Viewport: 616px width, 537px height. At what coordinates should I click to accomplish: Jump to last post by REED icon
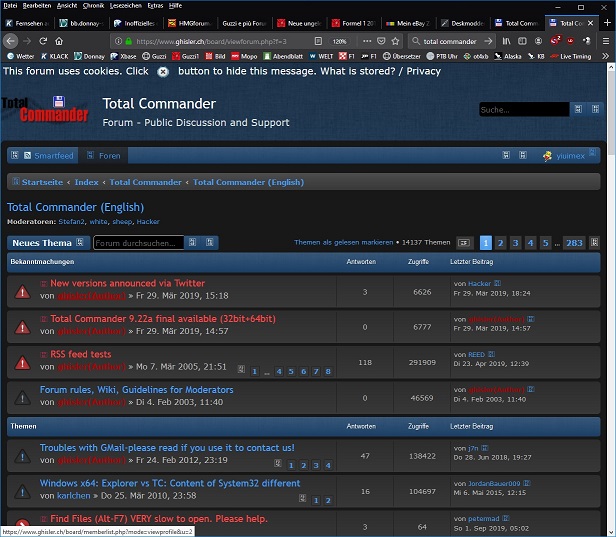coord(491,354)
